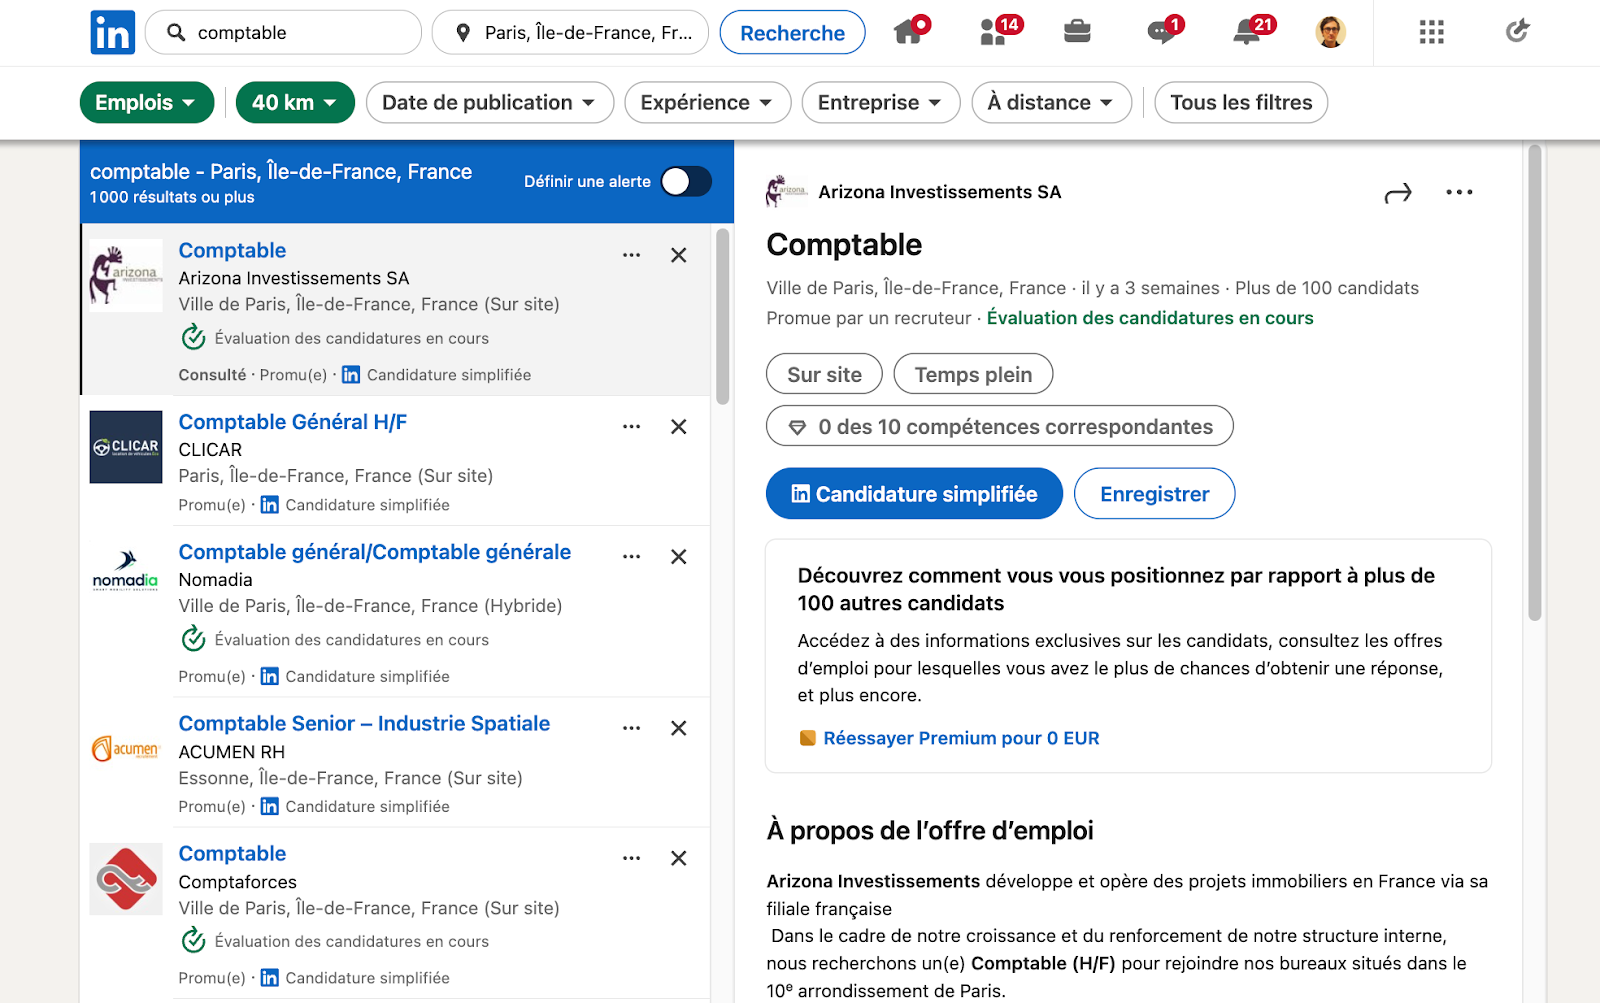Dismiss the Nomadia job listing
This screenshot has height=1003, width=1600.
678,557
